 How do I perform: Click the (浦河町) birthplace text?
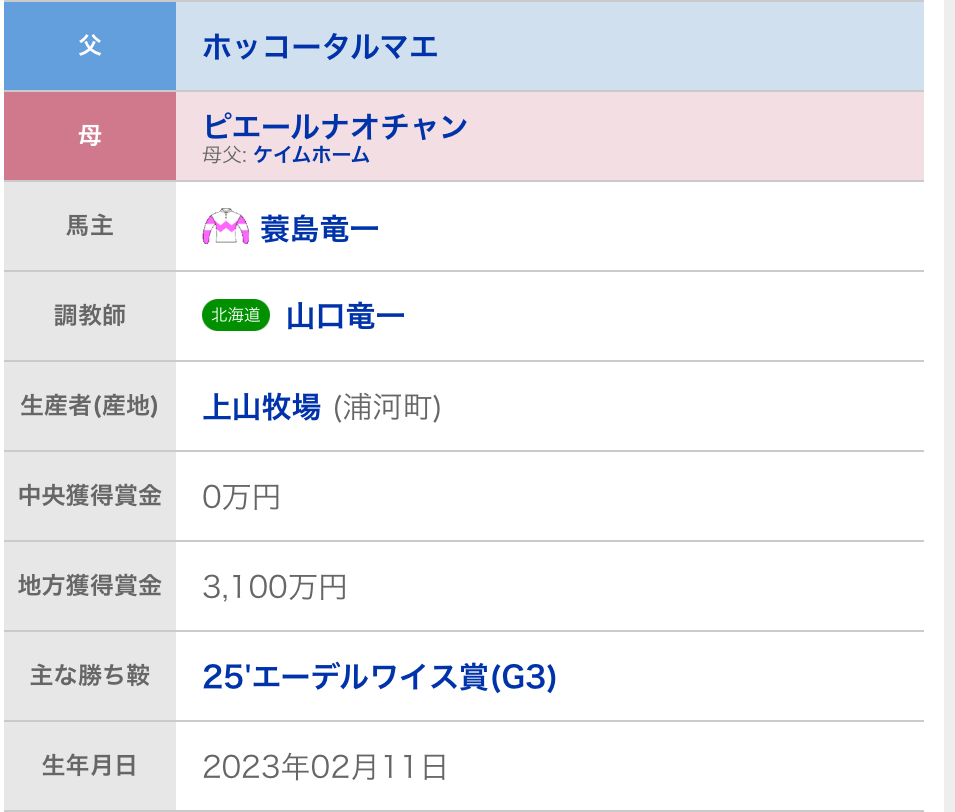pyautogui.click(x=387, y=407)
